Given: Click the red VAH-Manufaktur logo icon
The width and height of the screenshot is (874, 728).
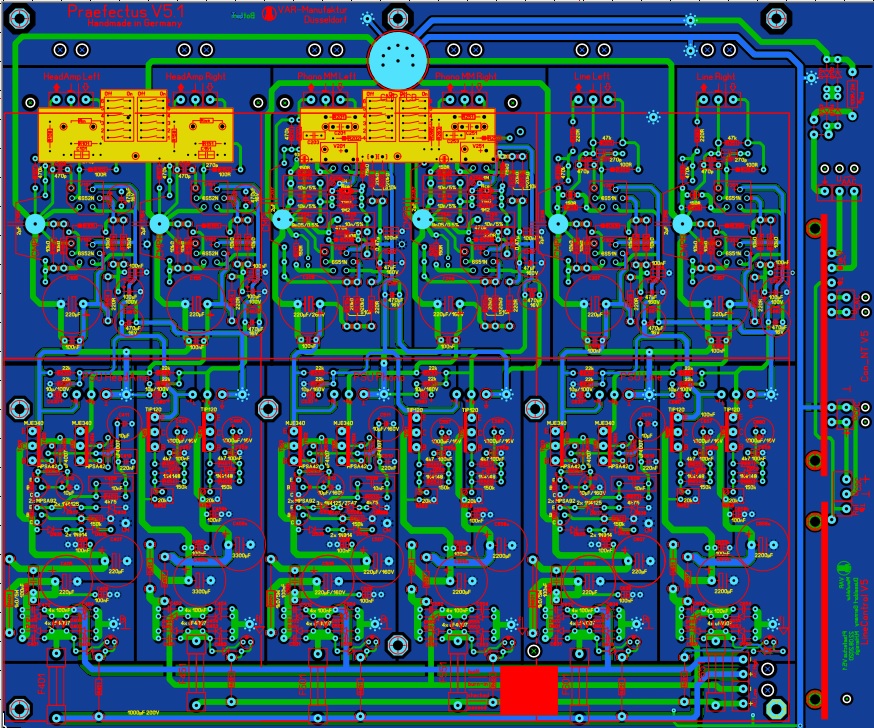Looking at the screenshot, I should tap(269, 12).
